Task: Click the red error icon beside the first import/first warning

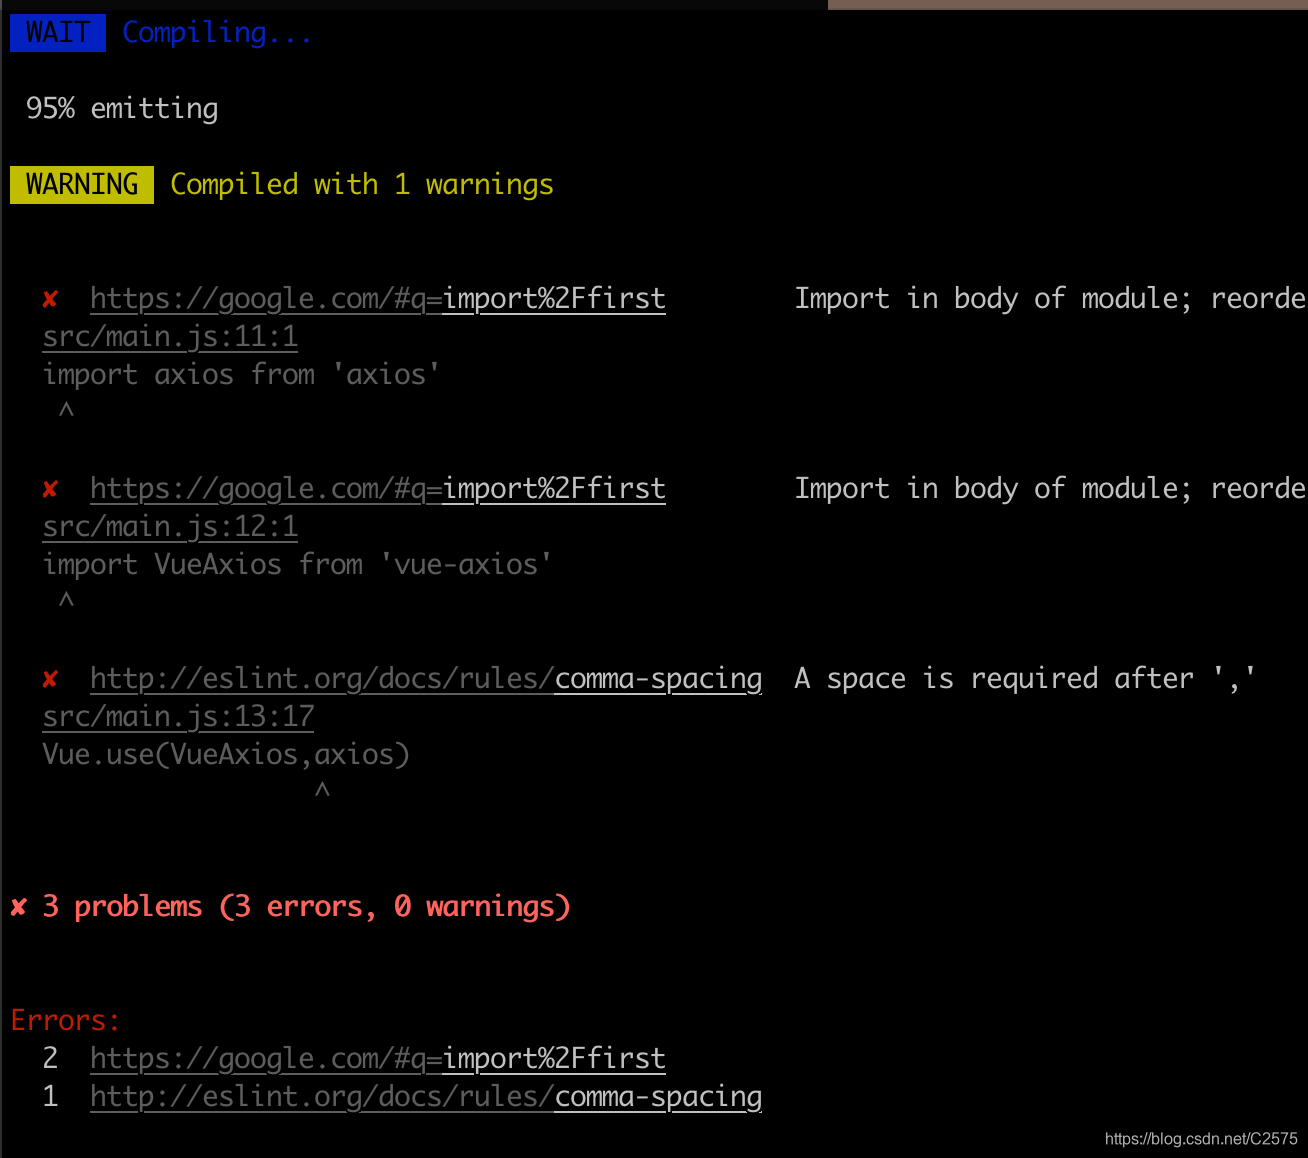Action: point(49,298)
